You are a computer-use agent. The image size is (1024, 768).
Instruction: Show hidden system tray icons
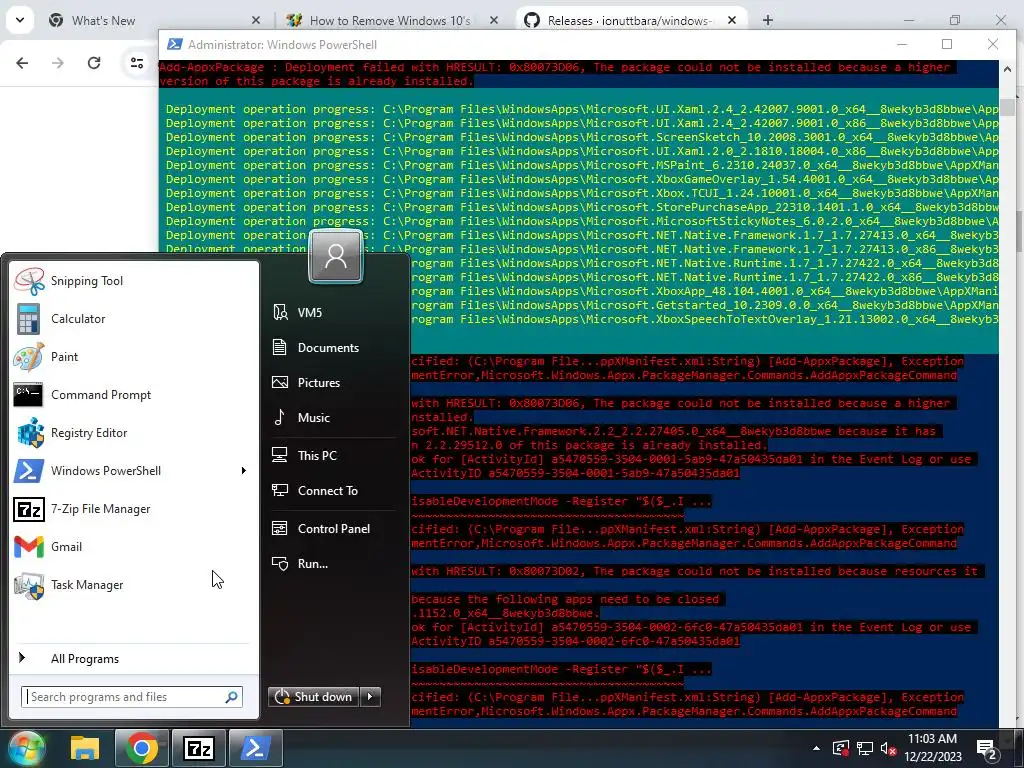pyautogui.click(x=816, y=748)
